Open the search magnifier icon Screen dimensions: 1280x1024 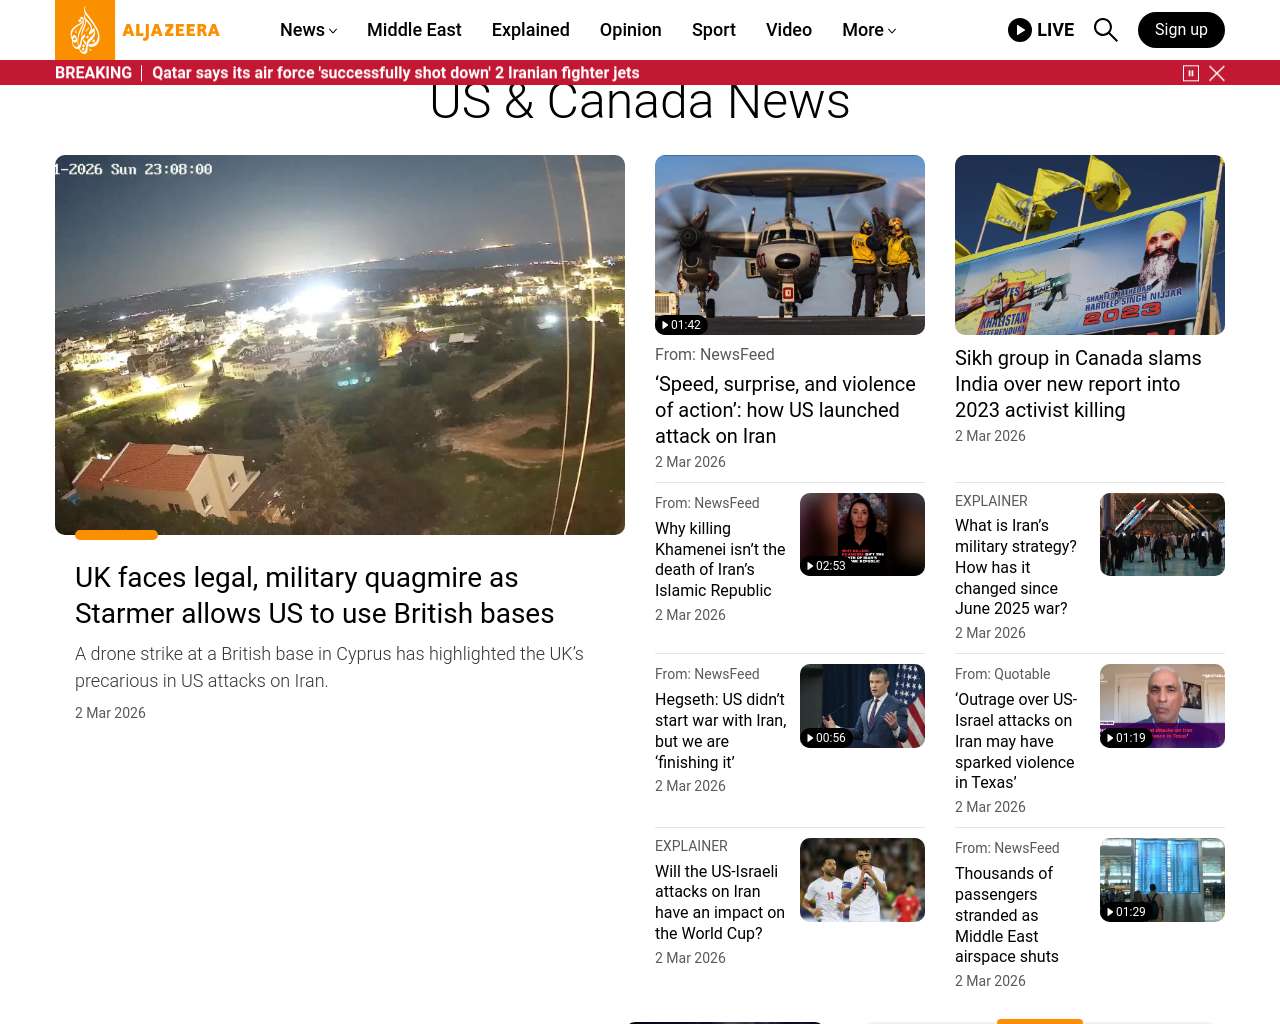click(1105, 30)
